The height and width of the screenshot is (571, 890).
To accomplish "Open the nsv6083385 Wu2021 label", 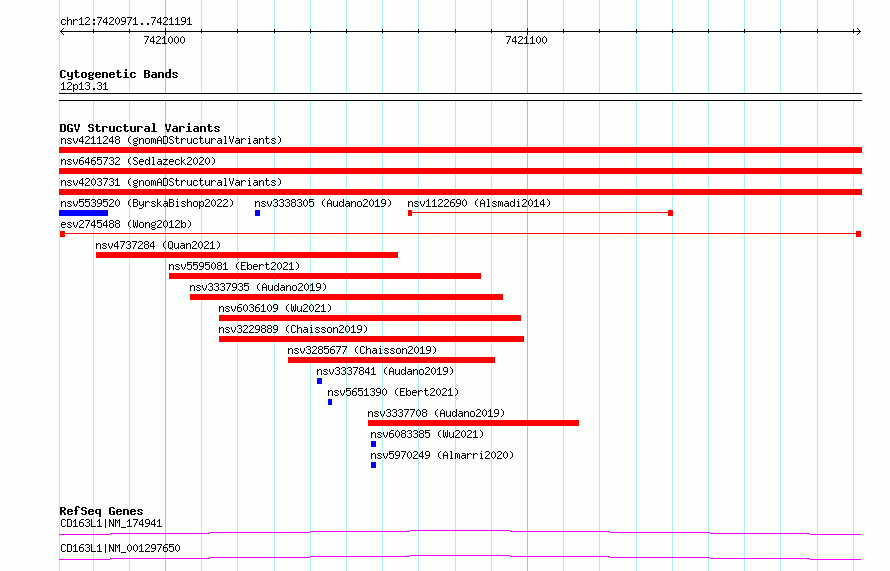I will point(427,434).
